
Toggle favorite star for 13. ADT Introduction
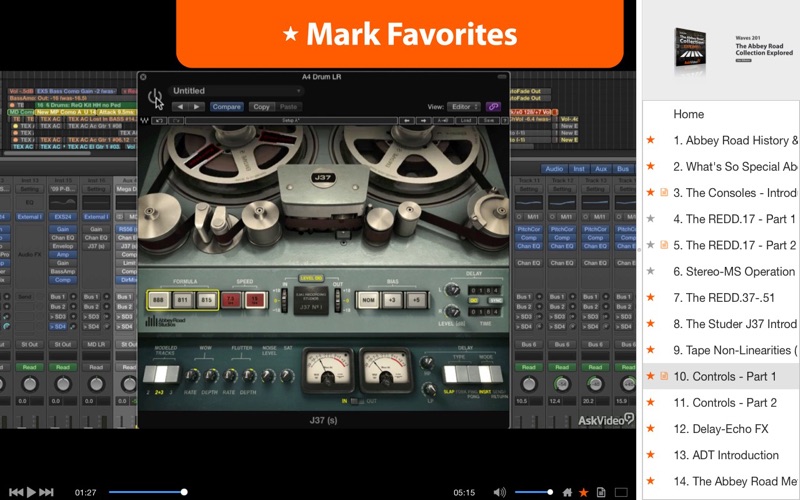pos(651,455)
